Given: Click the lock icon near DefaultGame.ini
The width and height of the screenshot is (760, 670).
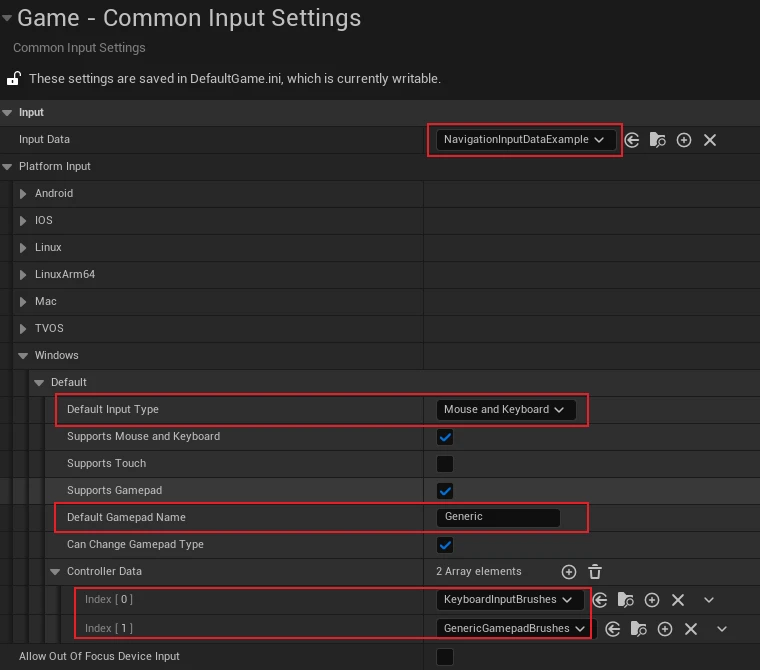Looking at the screenshot, I should tap(14, 78).
